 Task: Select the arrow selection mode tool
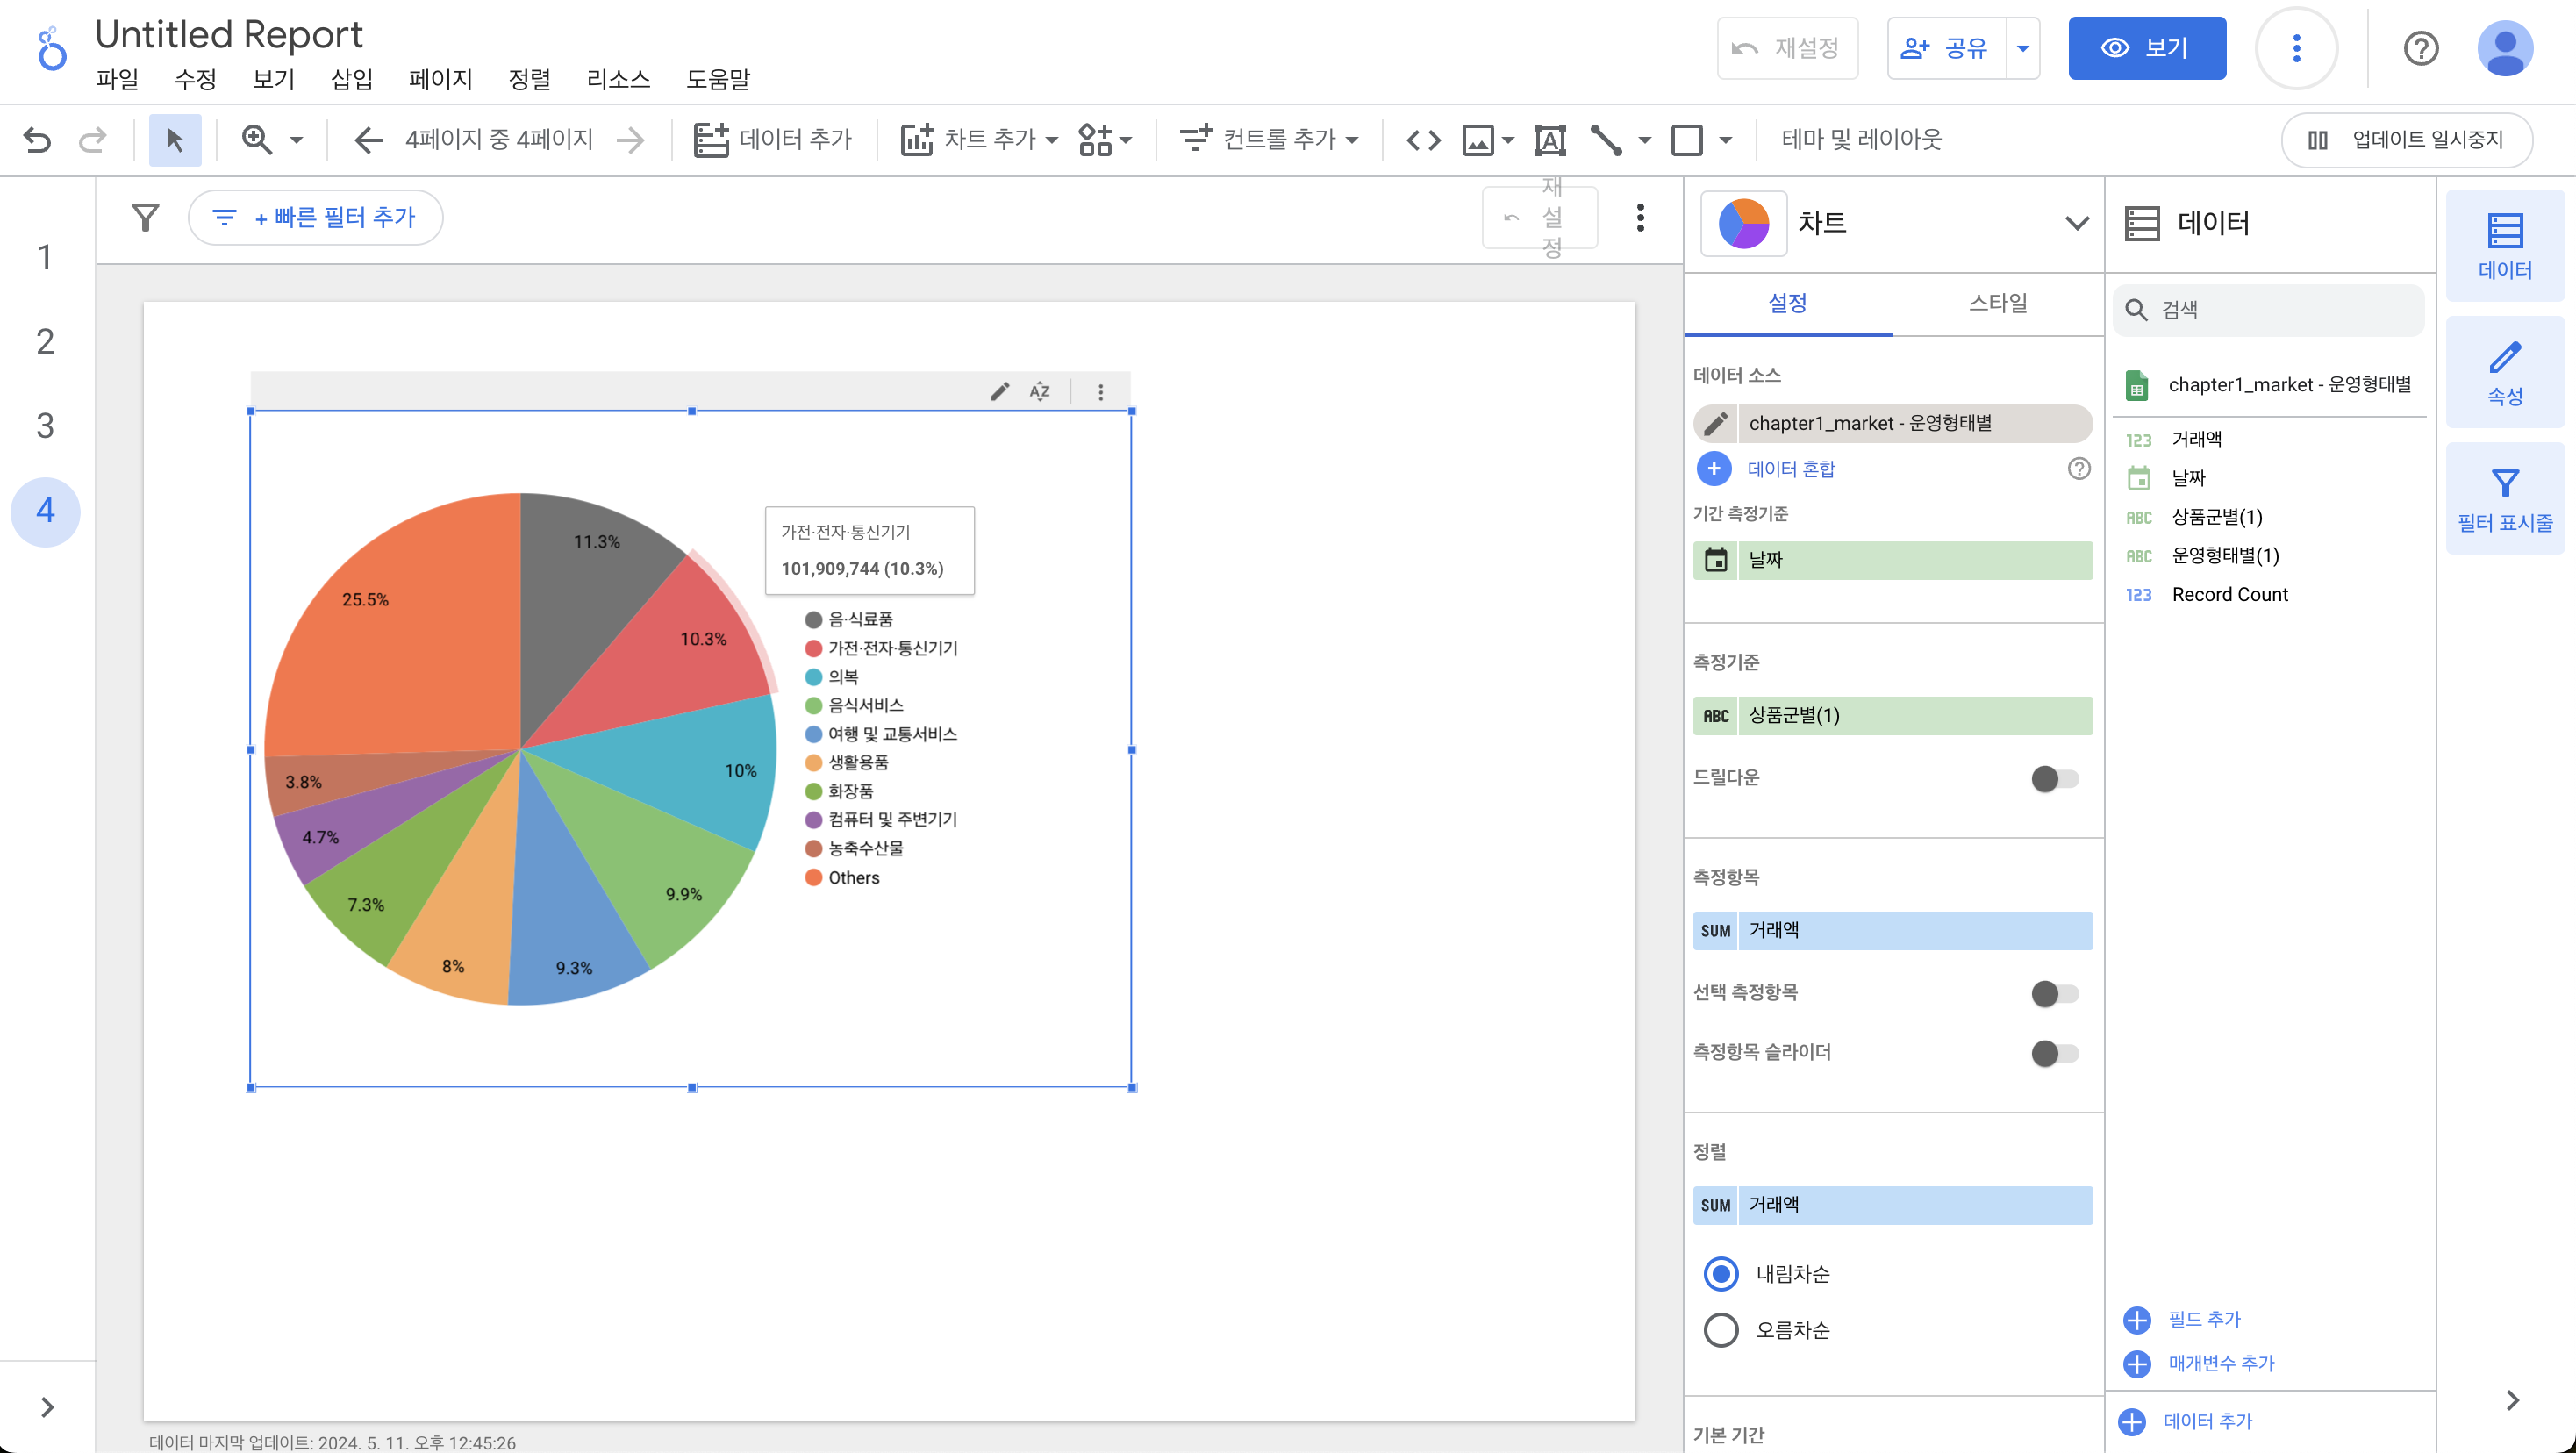(x=175, y=140)
